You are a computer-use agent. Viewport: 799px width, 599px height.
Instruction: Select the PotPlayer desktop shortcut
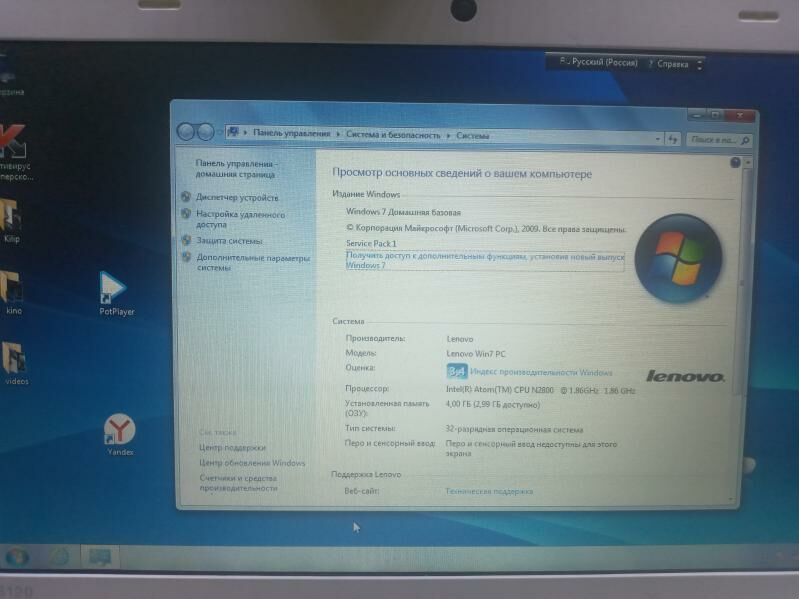[x=116, y=294]
